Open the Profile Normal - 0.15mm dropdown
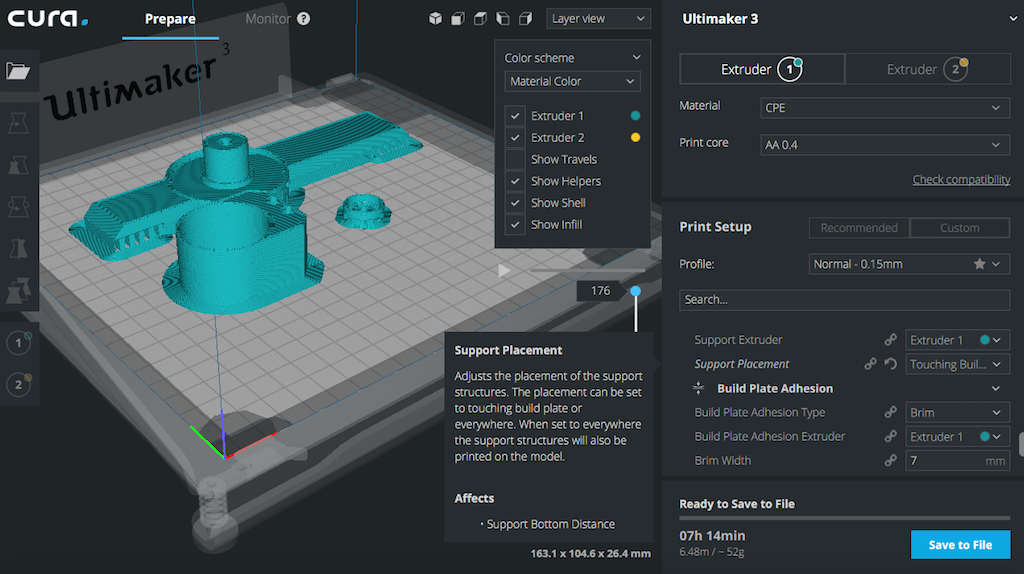Image resolution: width=1024 pixels, height=574 pixels. (909, 264)
